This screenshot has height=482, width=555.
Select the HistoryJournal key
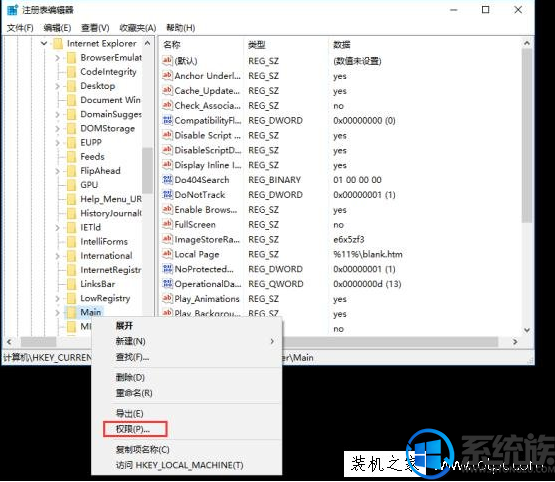point(111,213)
